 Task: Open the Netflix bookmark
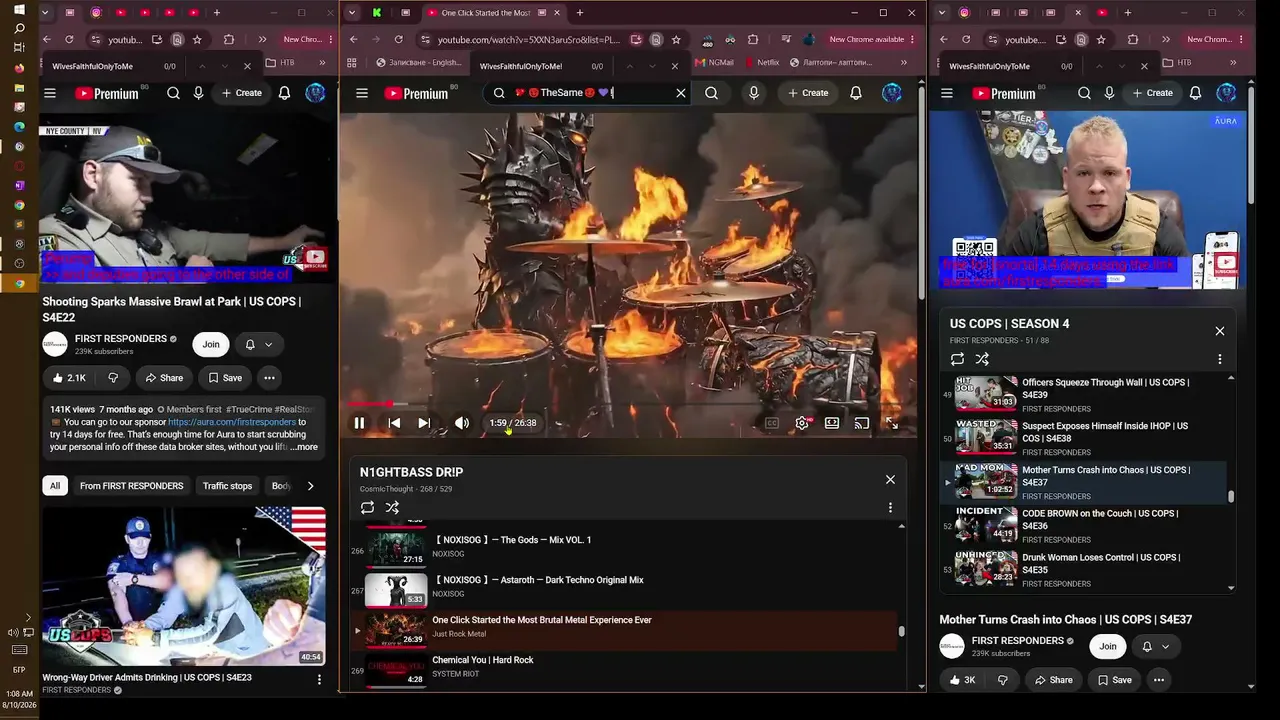point(761,63)
